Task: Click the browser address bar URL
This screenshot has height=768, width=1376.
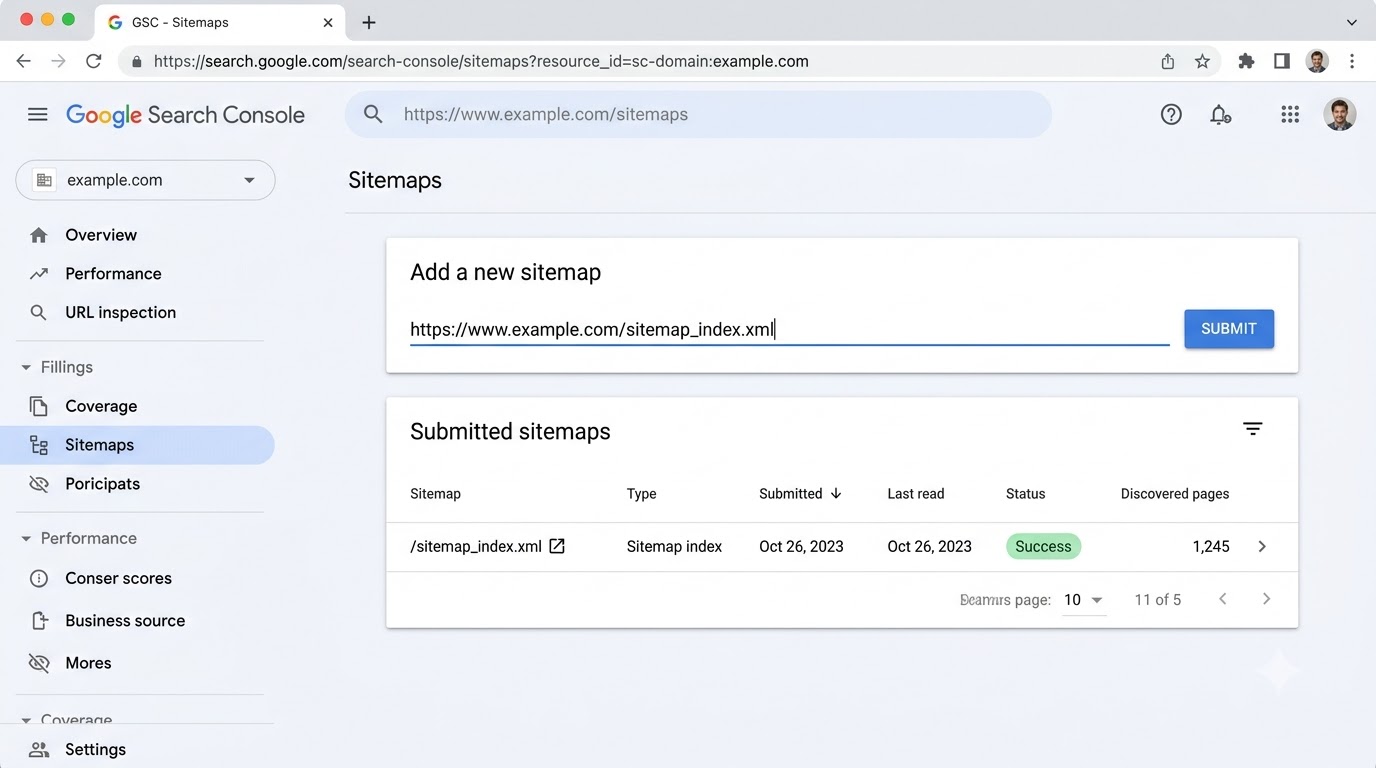Action: pyautogui.click(x=481, y=61)
